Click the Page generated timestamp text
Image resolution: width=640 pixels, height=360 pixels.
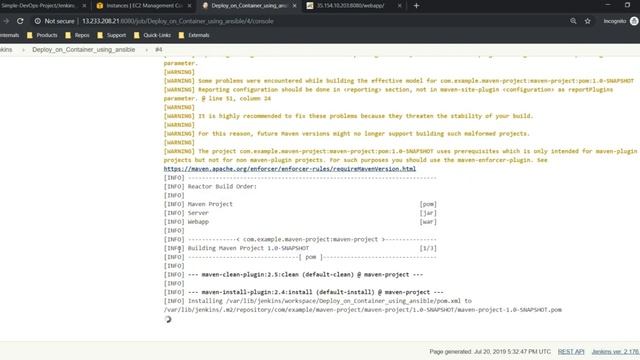coord(490,351)
